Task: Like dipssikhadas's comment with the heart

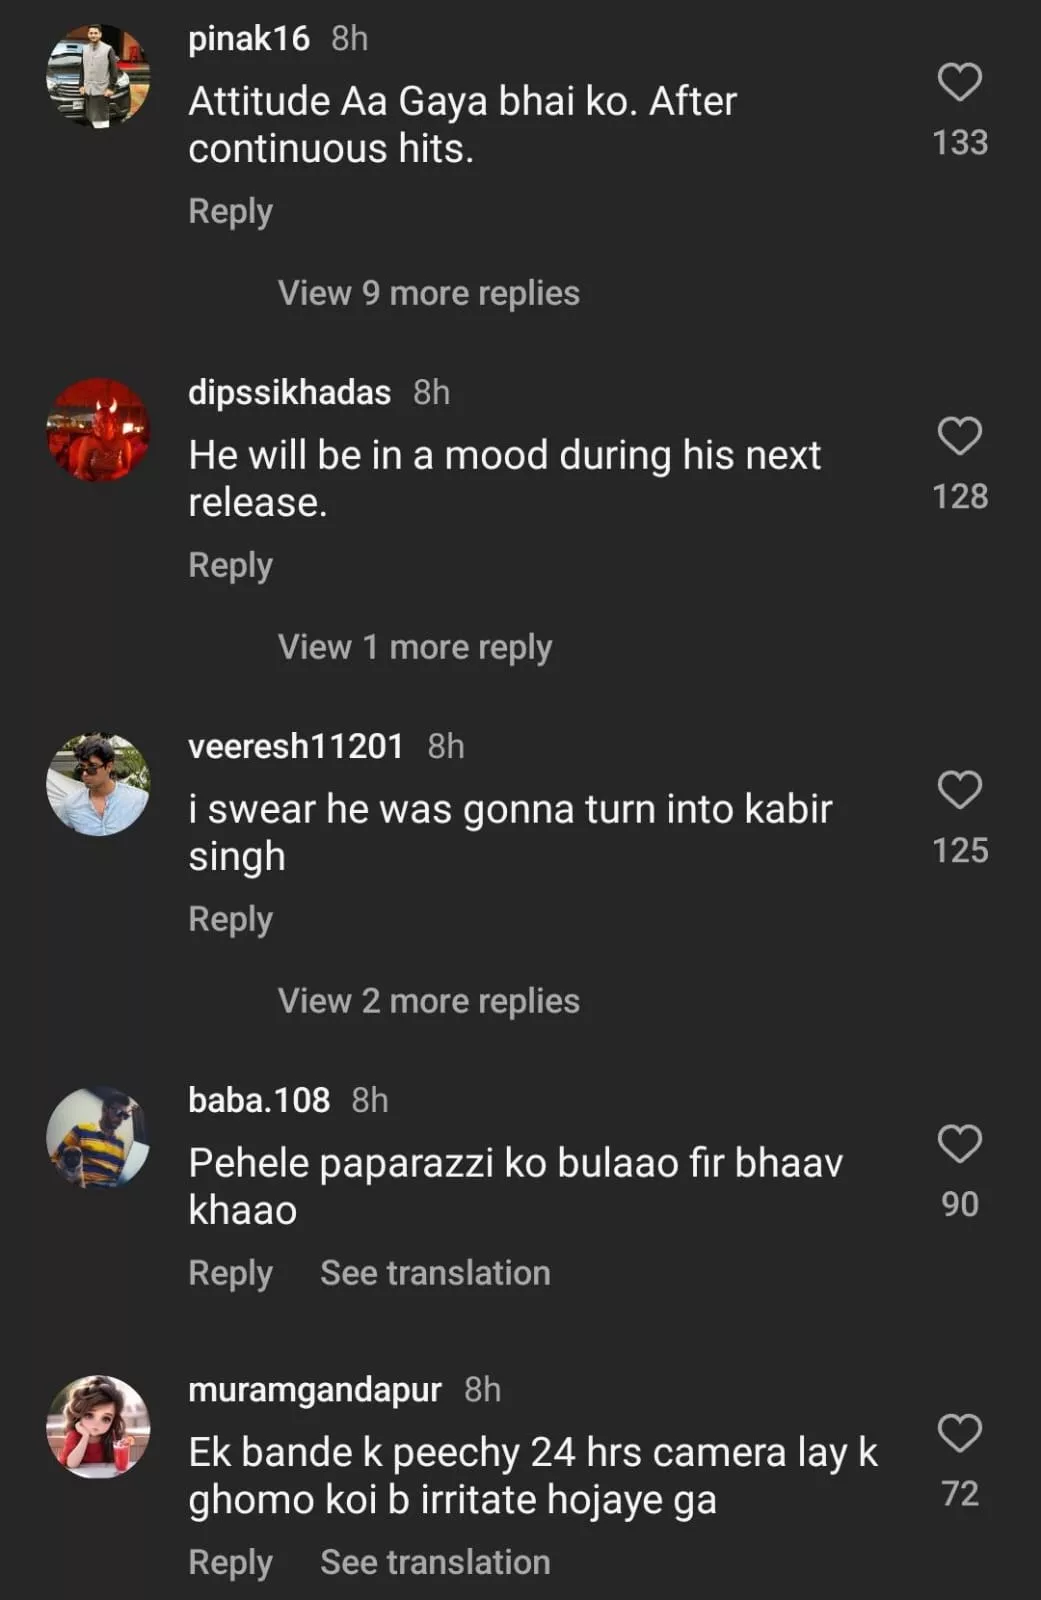Action: (959, 436)
